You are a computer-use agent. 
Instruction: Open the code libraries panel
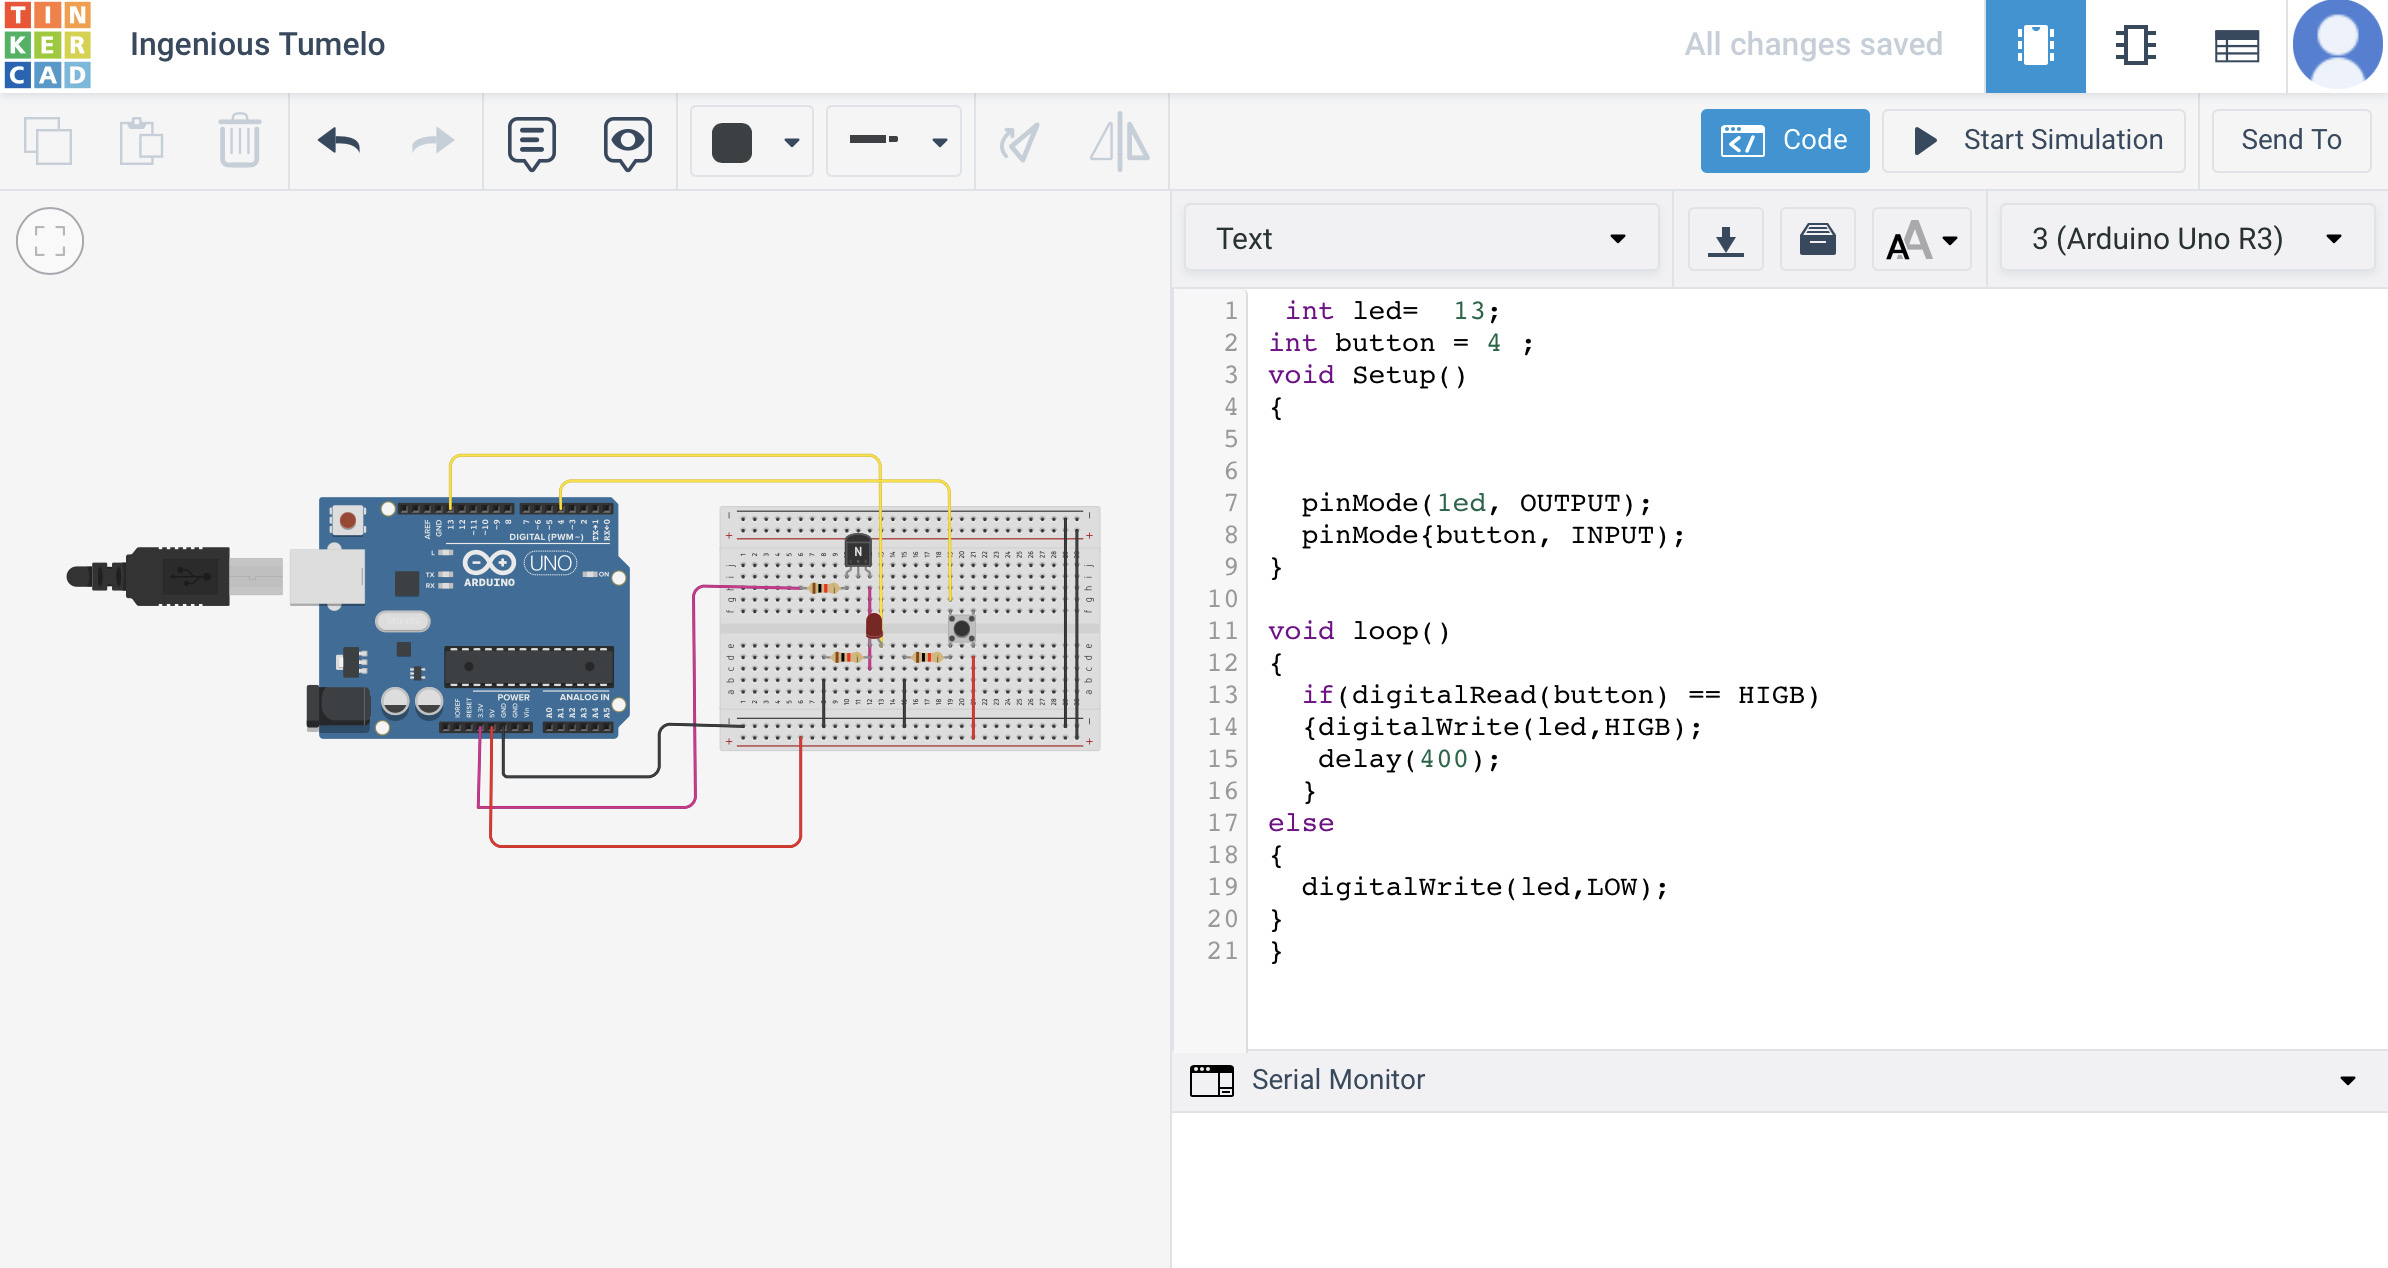pos(1817,238)
